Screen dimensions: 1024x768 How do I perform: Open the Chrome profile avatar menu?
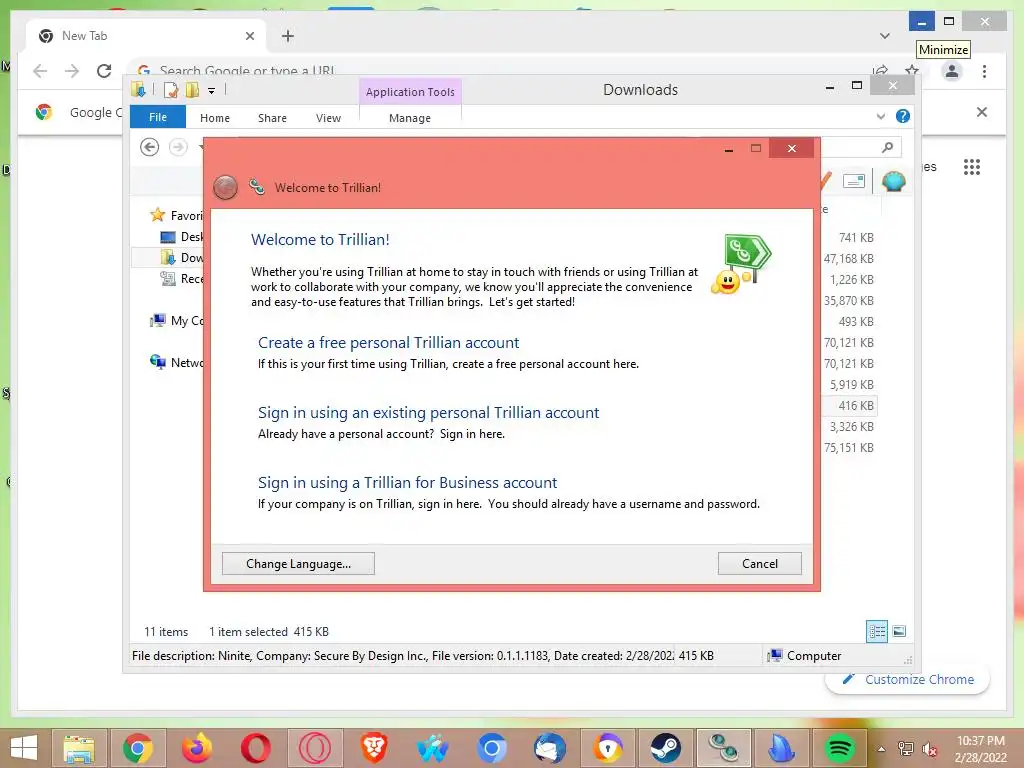click(952, 71)
